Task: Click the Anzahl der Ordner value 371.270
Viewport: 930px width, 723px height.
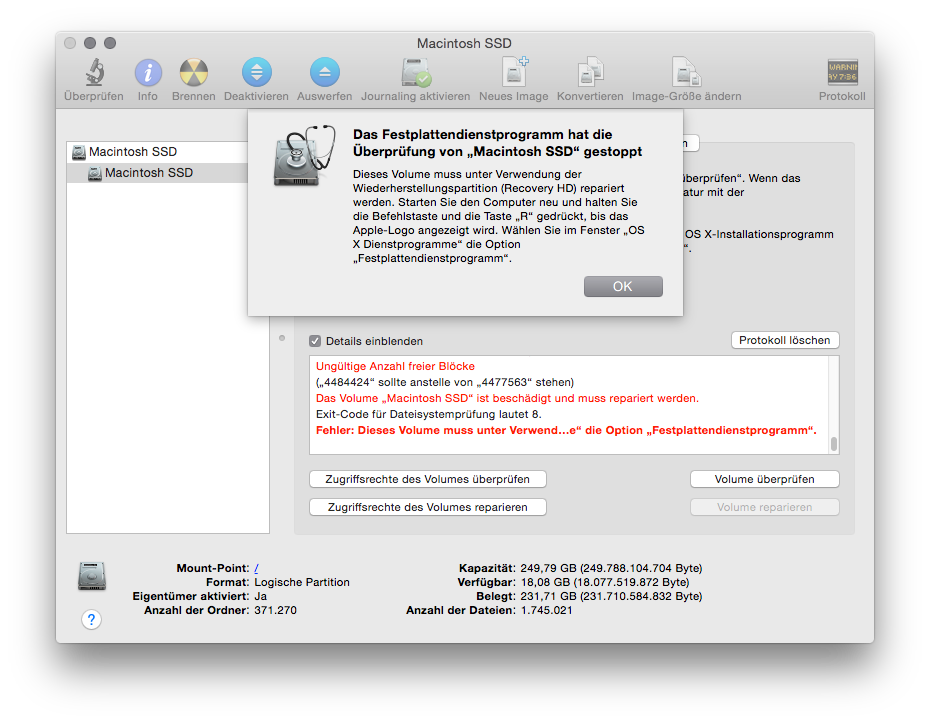Action: point(275,610)
